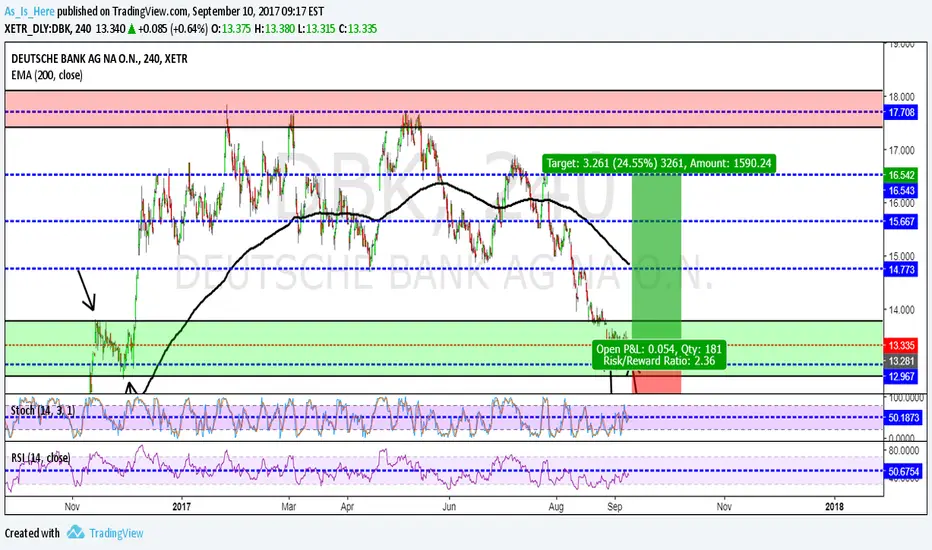Image resolution: width=932 pixels, height=550 pixels.
Task: Select the Stoch (14, 3, 1) indicator legend
Action: click(x=43, y=411)
